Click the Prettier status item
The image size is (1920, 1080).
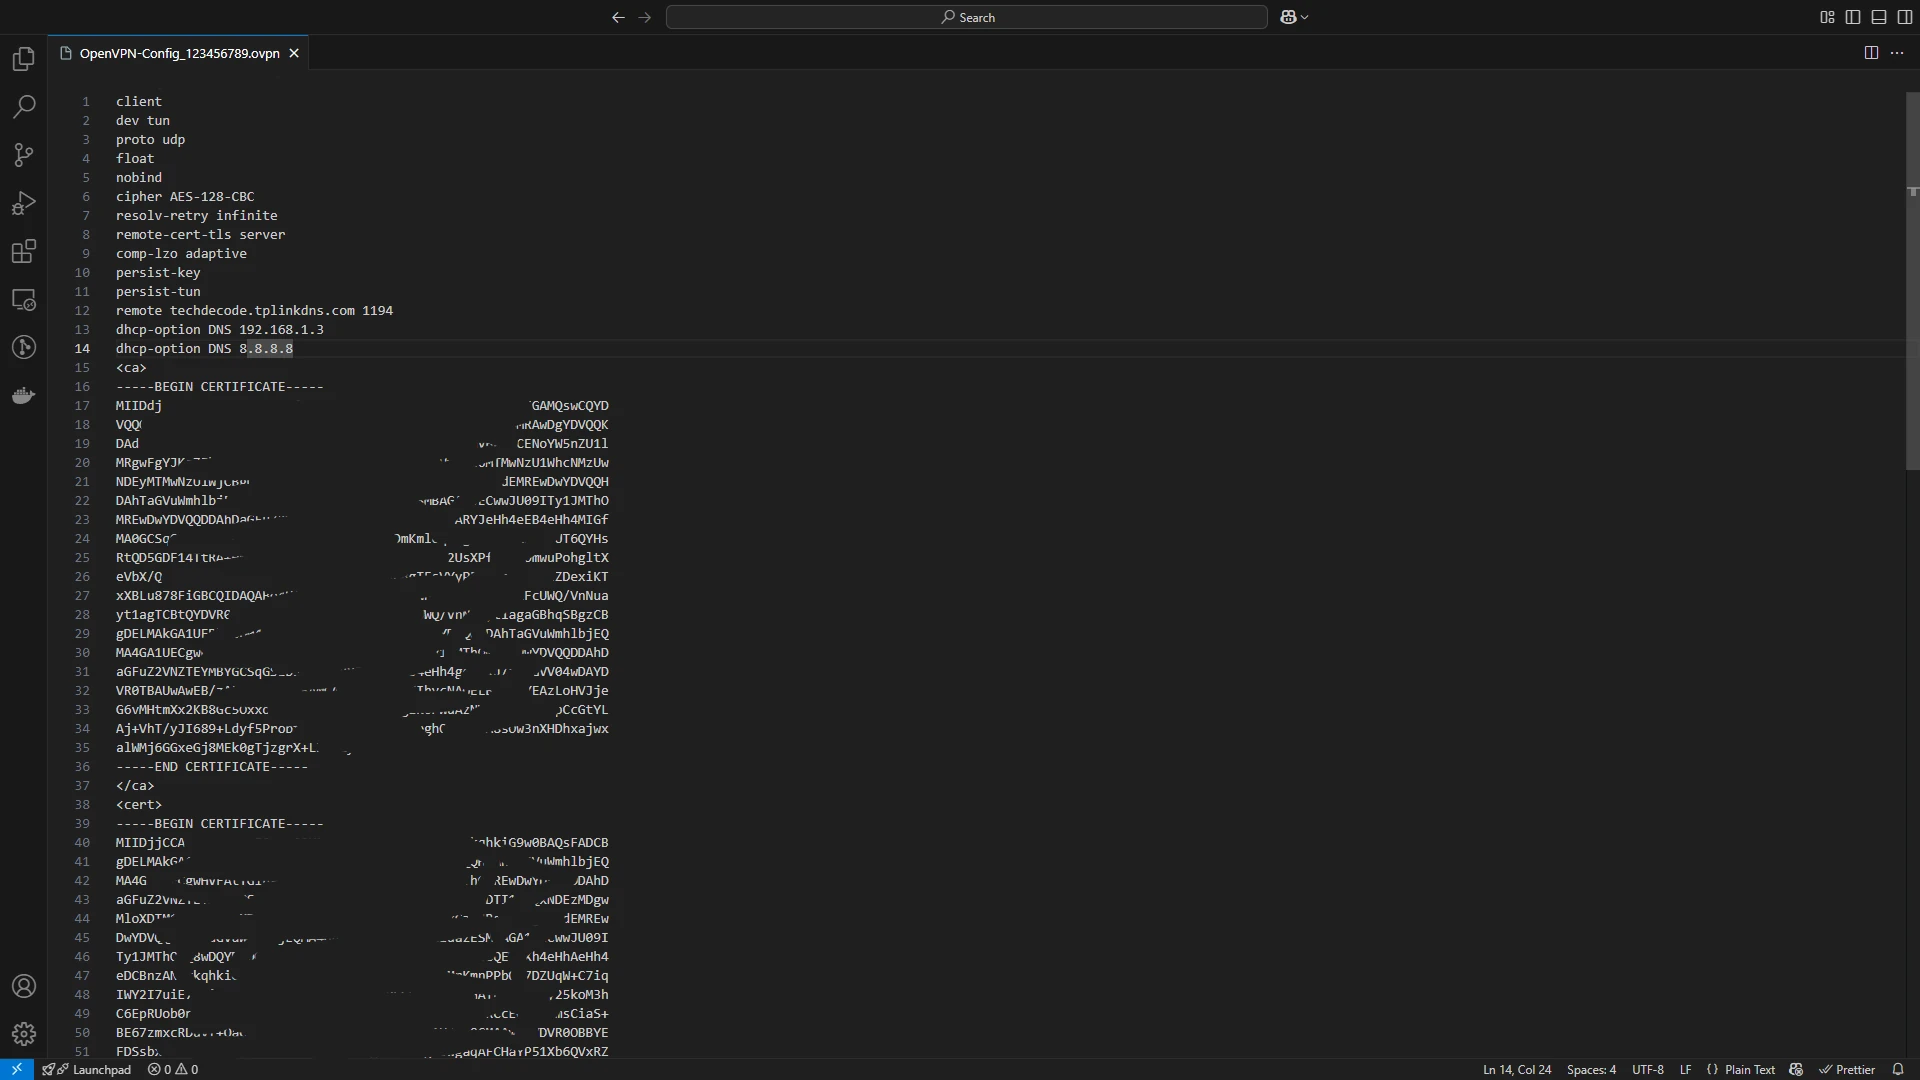[1847, 1069]
